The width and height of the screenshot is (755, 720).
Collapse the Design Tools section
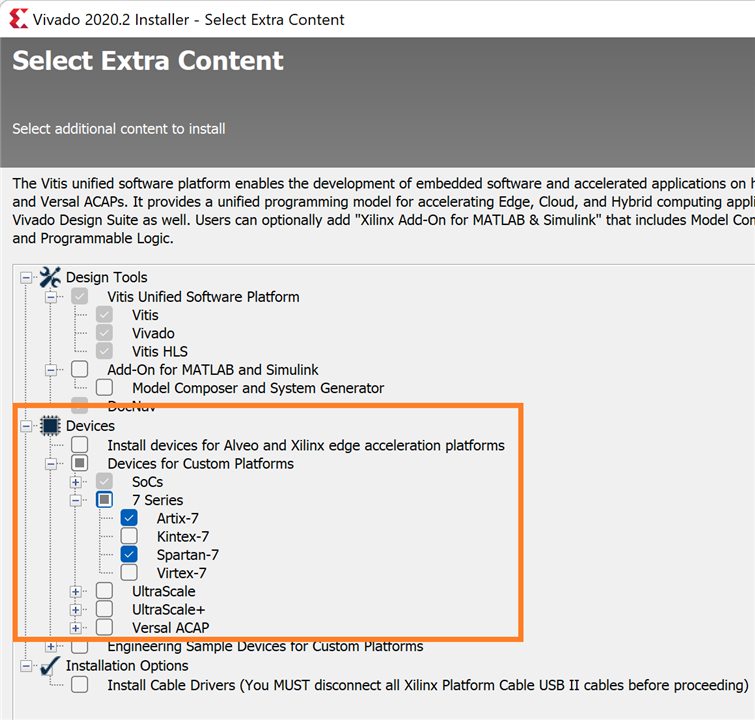26,277
